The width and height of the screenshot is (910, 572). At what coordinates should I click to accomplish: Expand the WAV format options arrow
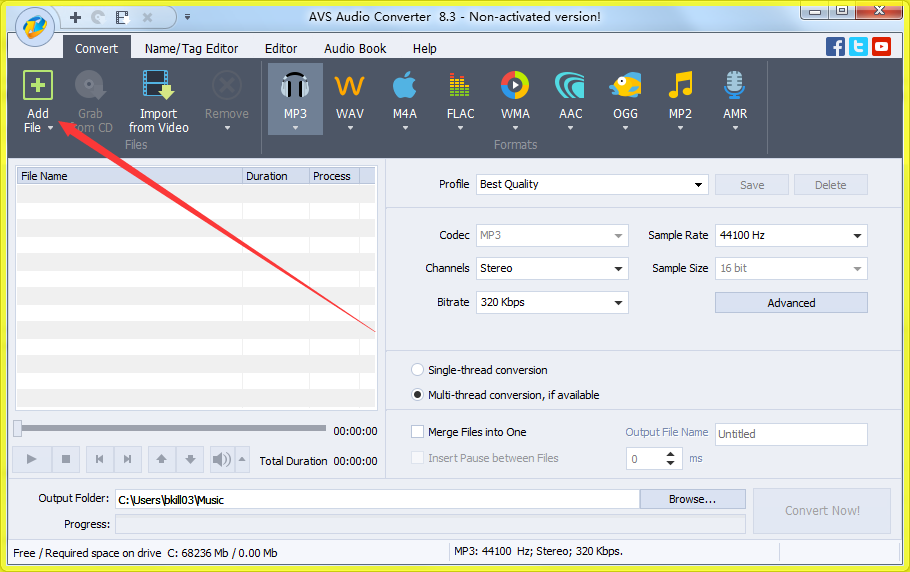350,128
